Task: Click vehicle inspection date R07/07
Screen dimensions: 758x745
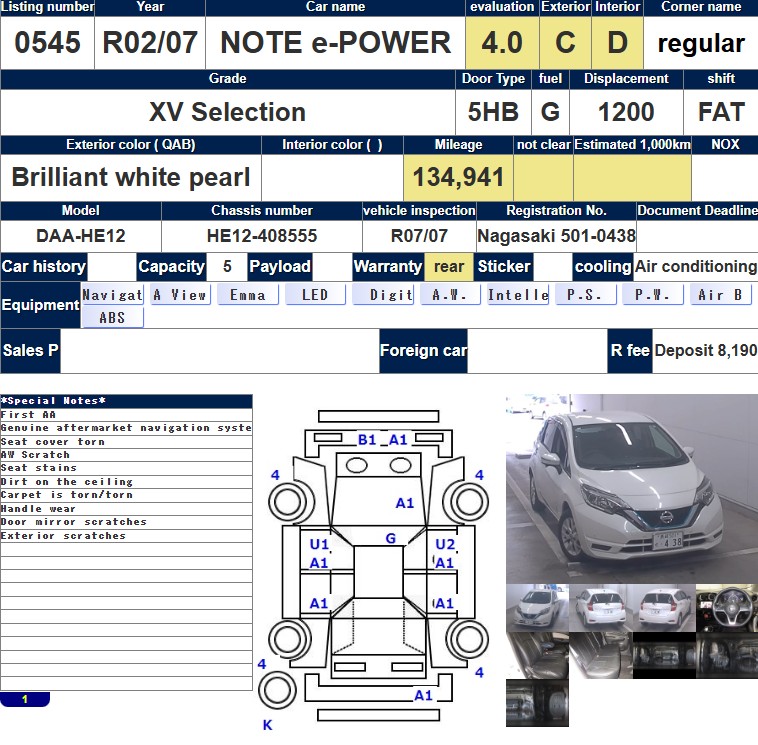Action: [x=419, y=236]
